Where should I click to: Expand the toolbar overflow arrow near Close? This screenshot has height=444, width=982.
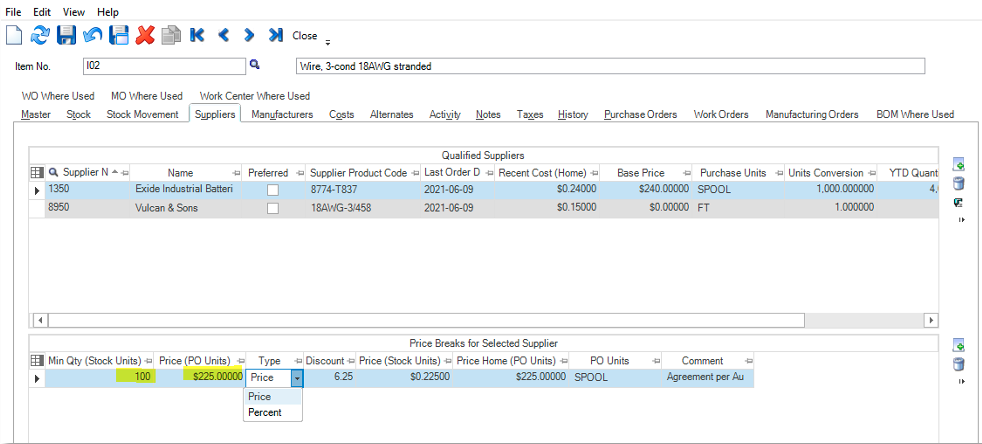(x=328, y=43)
